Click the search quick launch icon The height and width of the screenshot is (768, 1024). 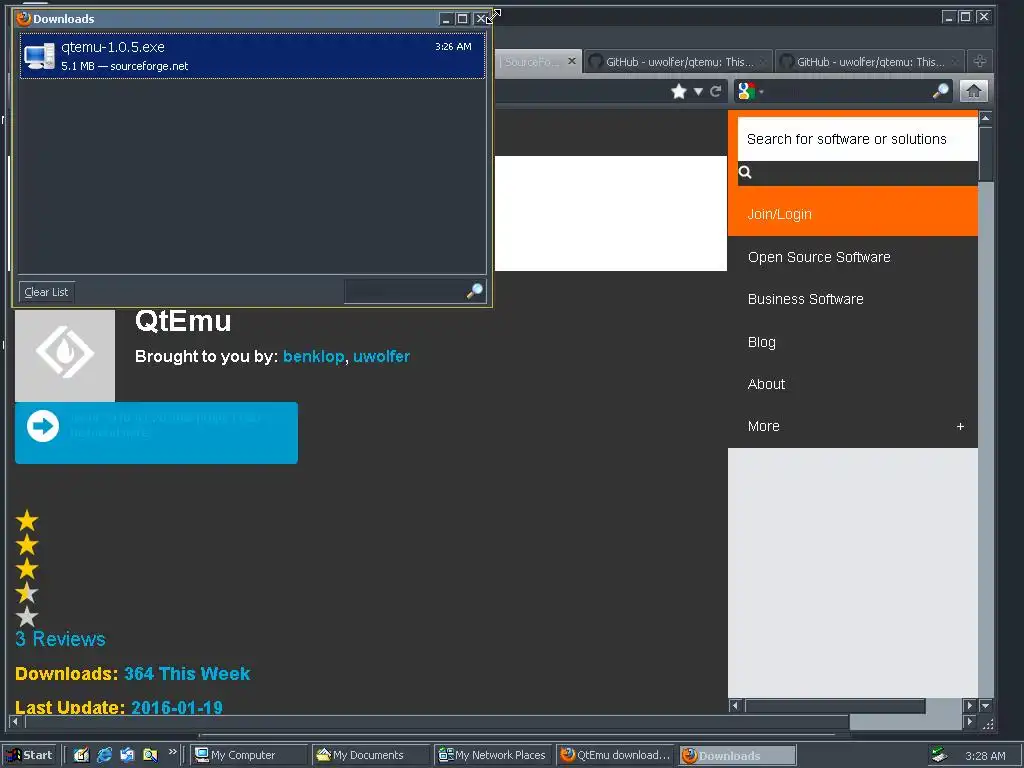[x=150, y=755]
